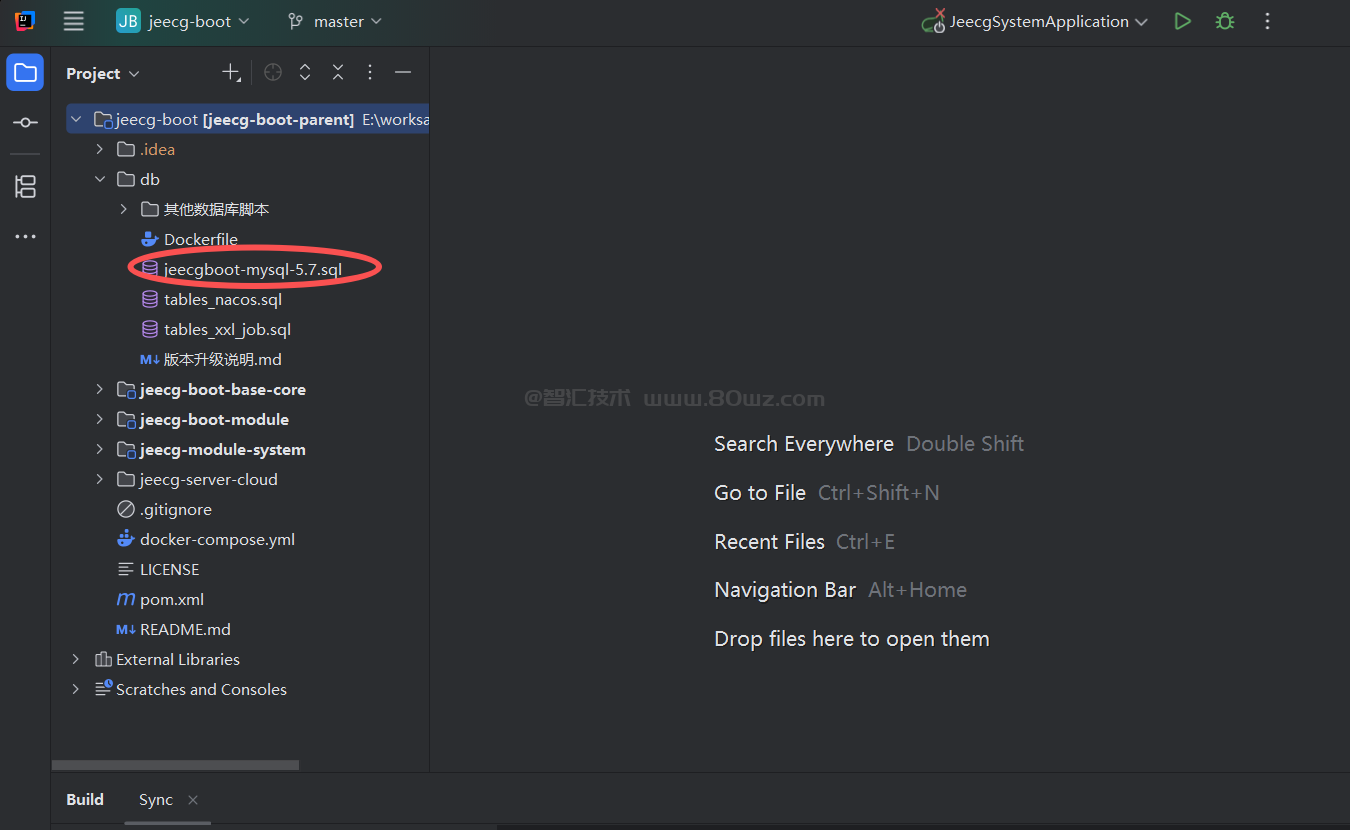This screenshot has height=830, width=1350.
Task: Open the LICENSE file
Action: coord(169,569)
